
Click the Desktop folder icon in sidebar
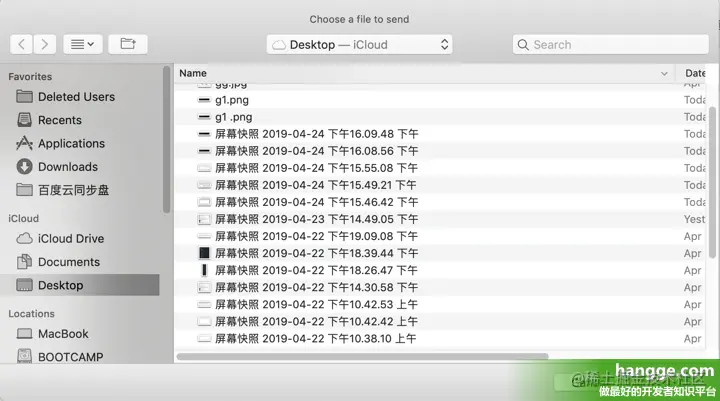24,285
